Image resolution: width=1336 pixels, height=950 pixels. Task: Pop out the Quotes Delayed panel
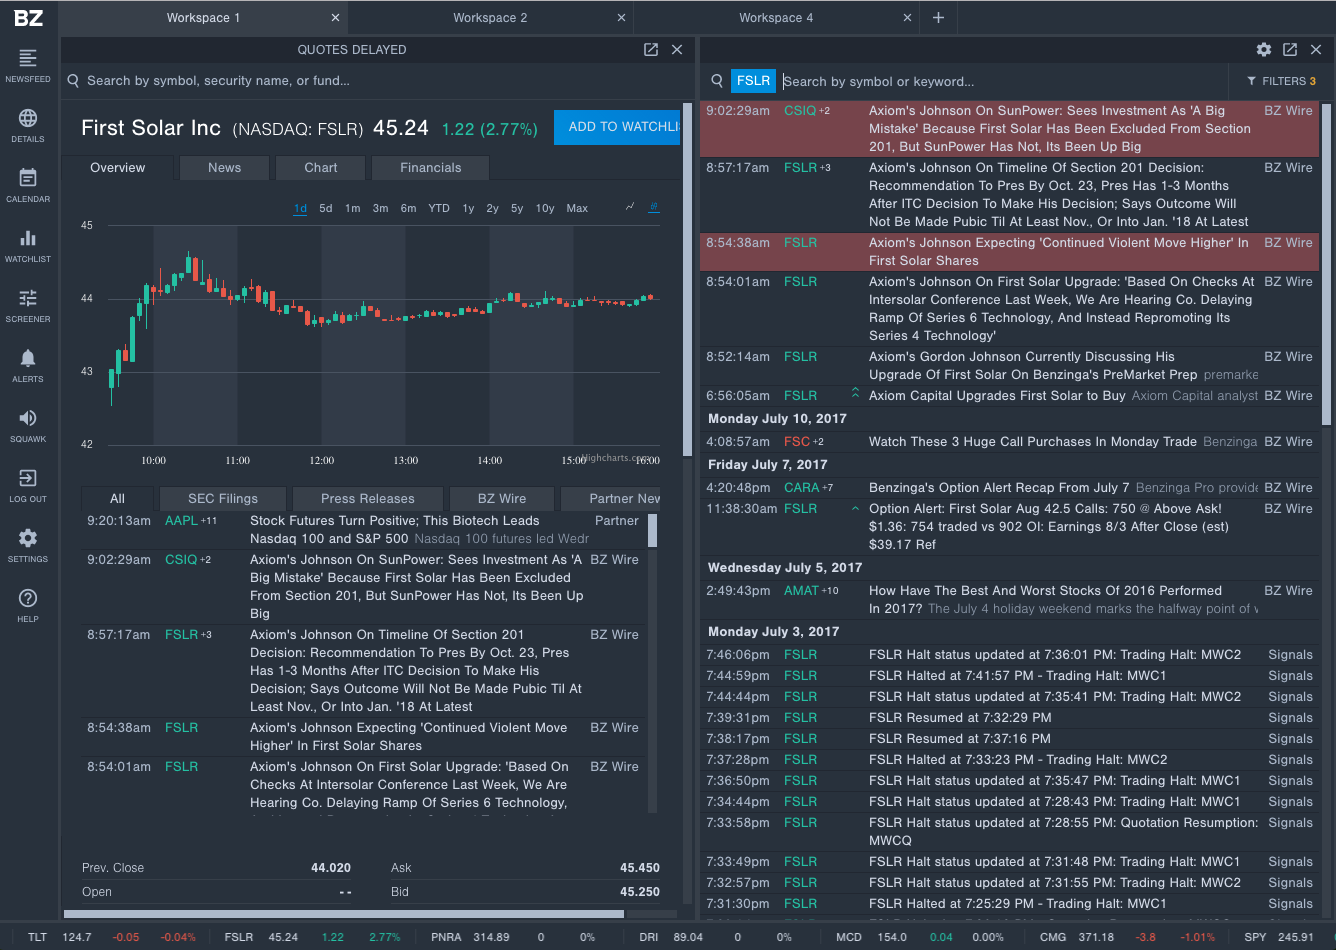[651, 49]
